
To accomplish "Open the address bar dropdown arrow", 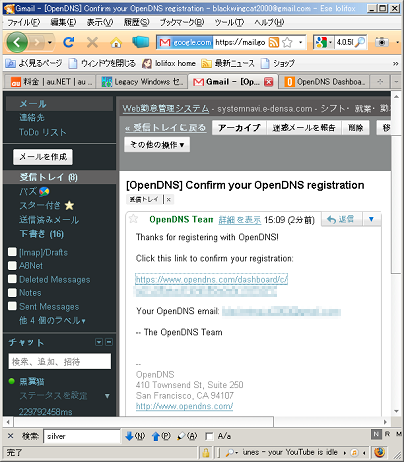I will pos(301,42).
